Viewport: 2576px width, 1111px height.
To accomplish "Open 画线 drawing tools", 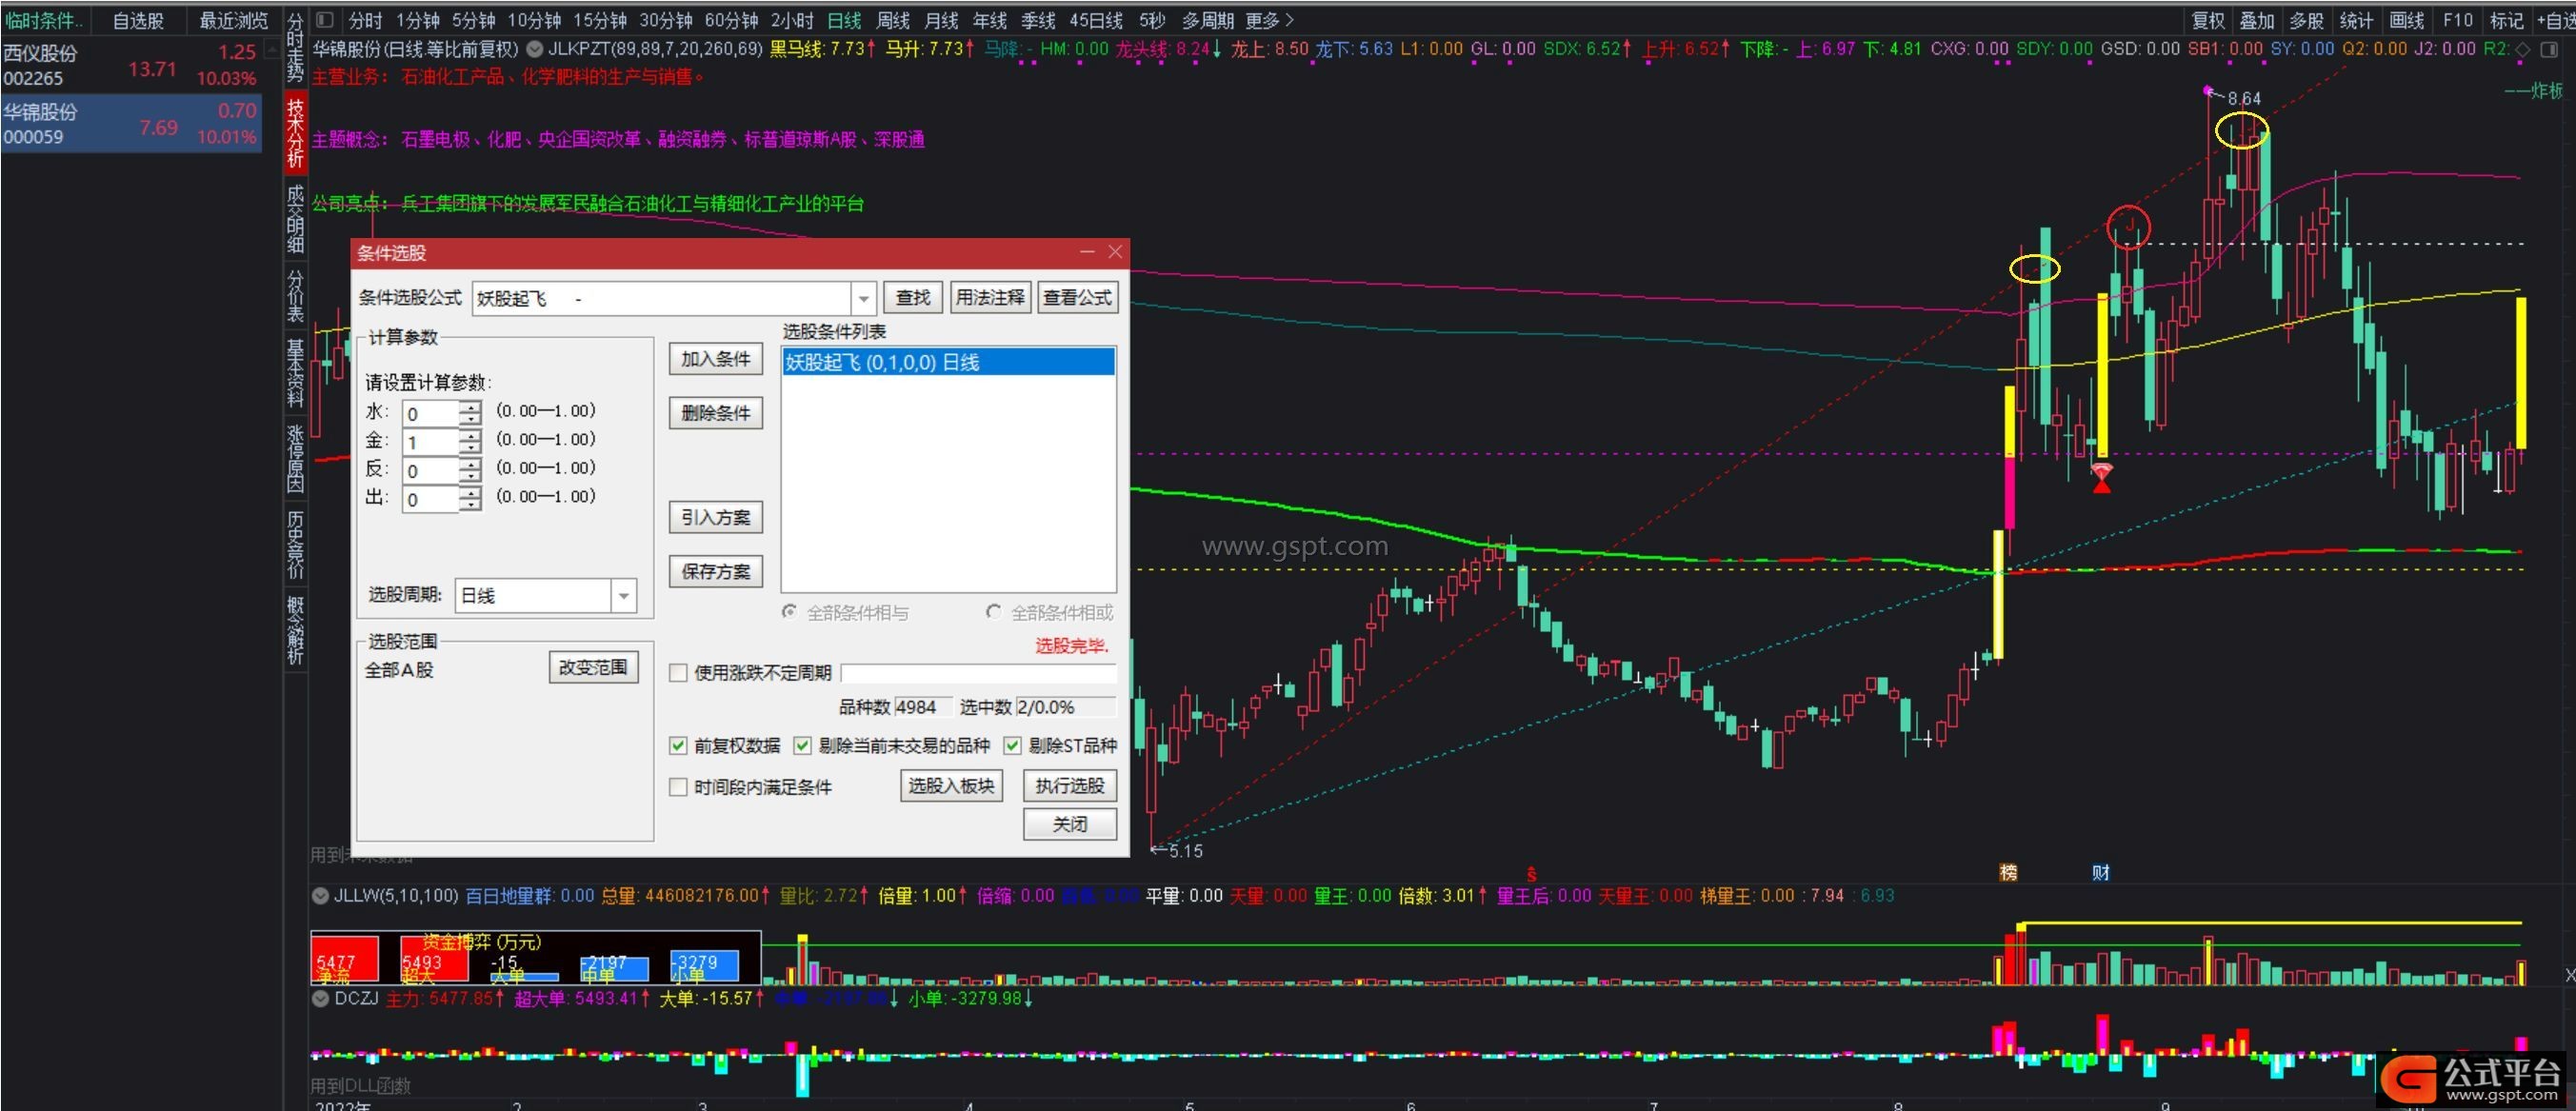I will click(2405, 20).
